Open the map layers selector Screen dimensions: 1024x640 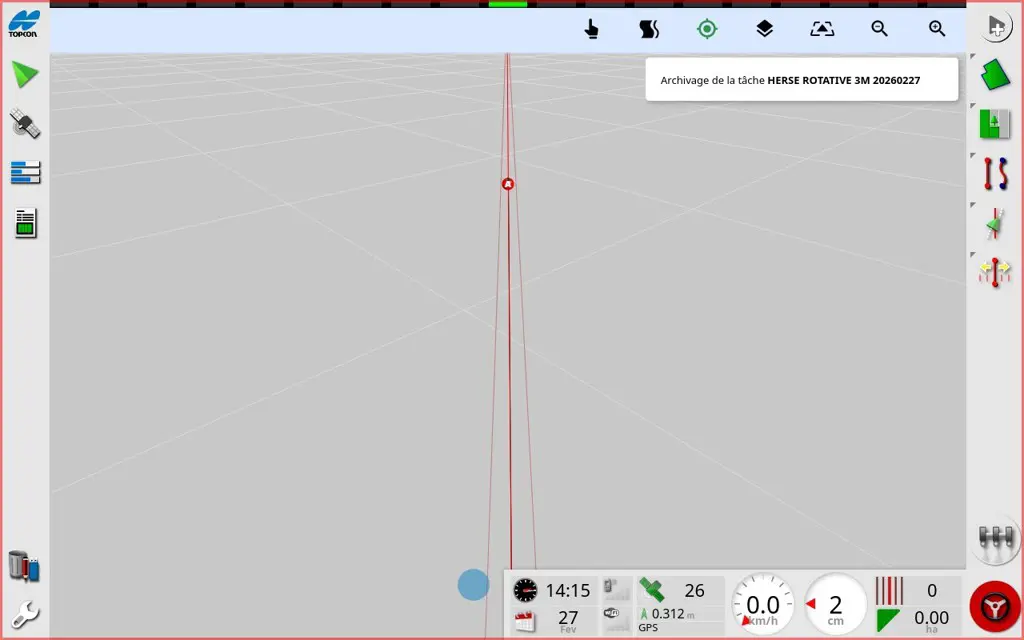point(764,29)
